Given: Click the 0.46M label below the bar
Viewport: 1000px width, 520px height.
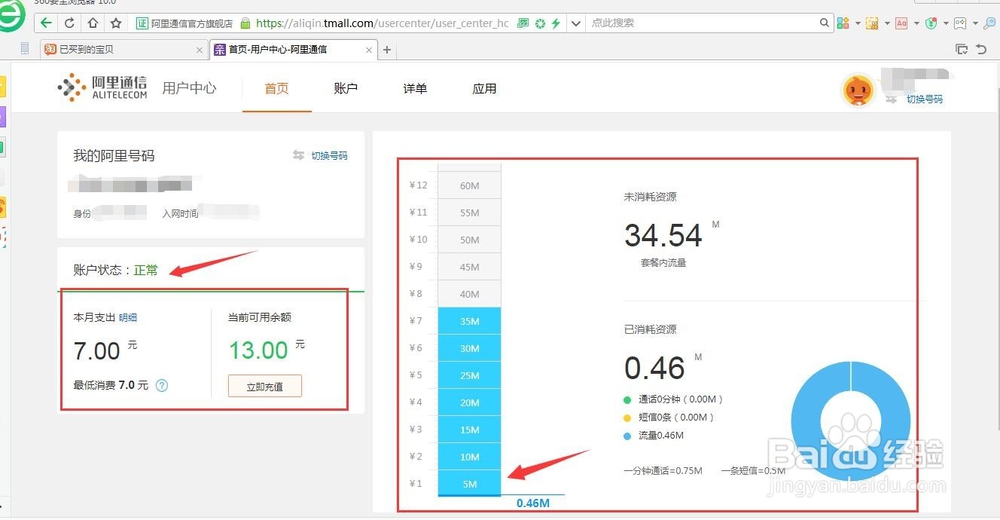Looking at the screenshot, I should coord(533,503).
